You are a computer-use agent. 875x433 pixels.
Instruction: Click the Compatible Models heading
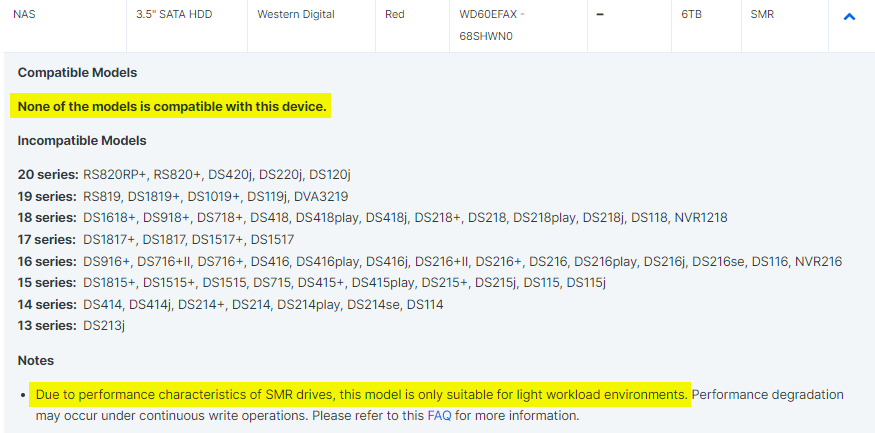(77, 73)
